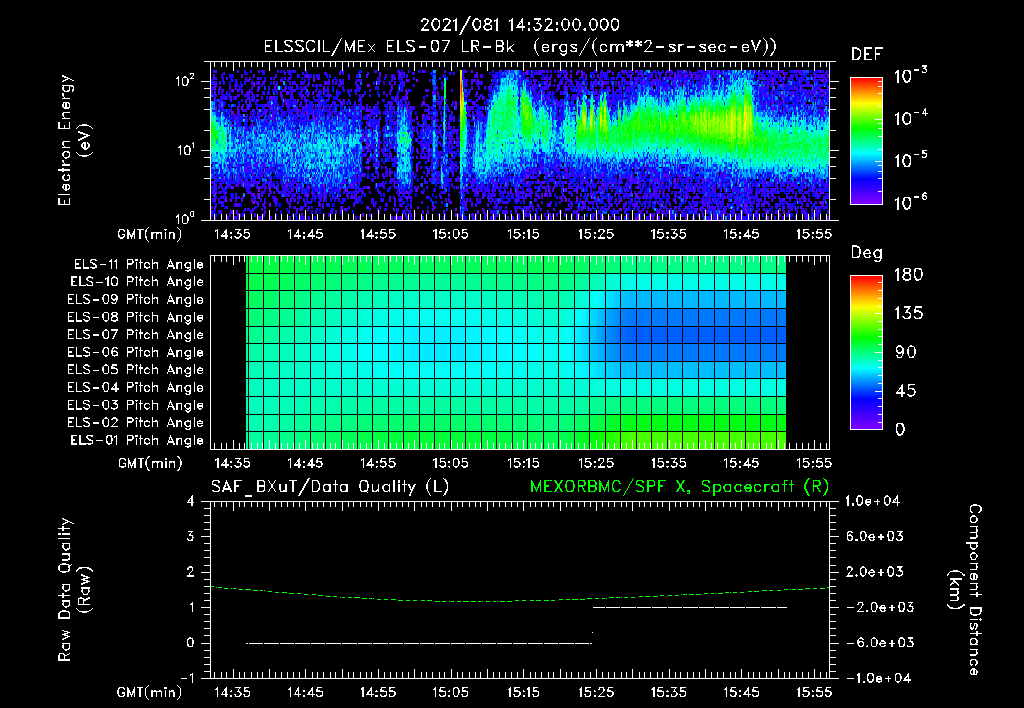Screen dimensions: 1024x708
Task: Click the 180 label on the Deg scale
Action: pyautogui.click(x=908, y=275)
